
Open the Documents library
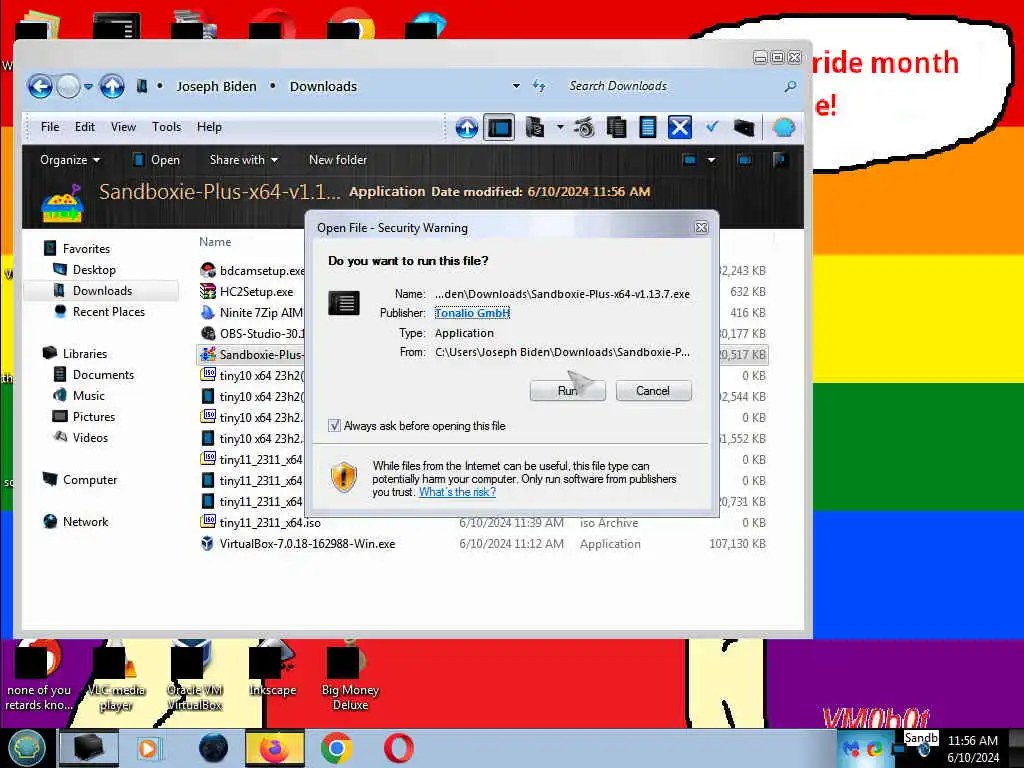click(103, 374)
